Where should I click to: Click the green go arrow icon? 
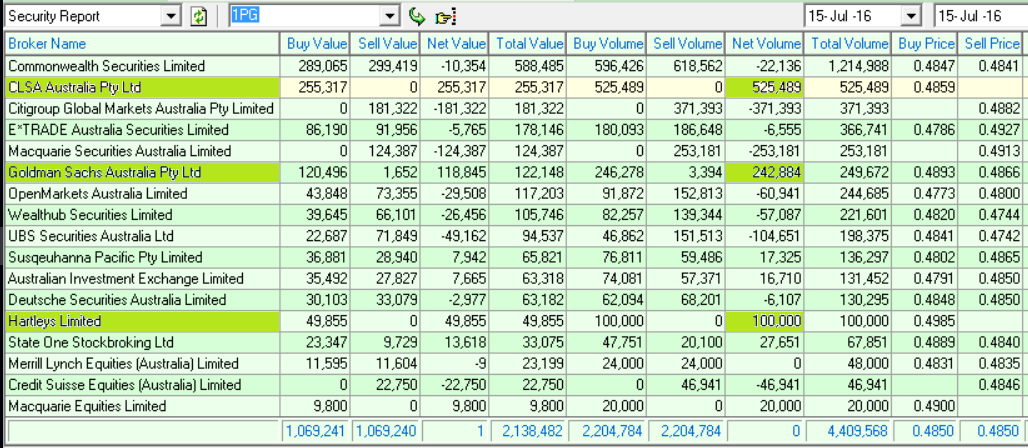point(416,16)
